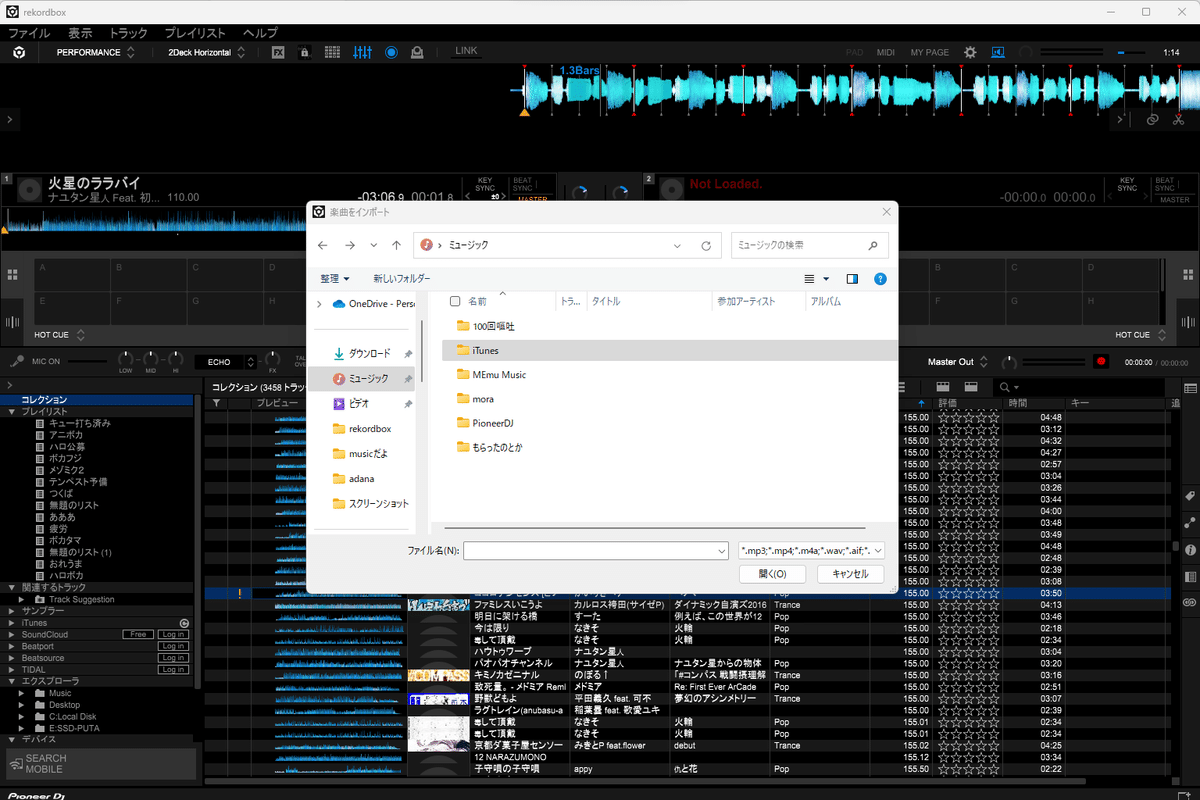This screenshot has height=800, width=1200.
Task: Toggle the preview pane in import dialog
Action: (x=852, y=279)
